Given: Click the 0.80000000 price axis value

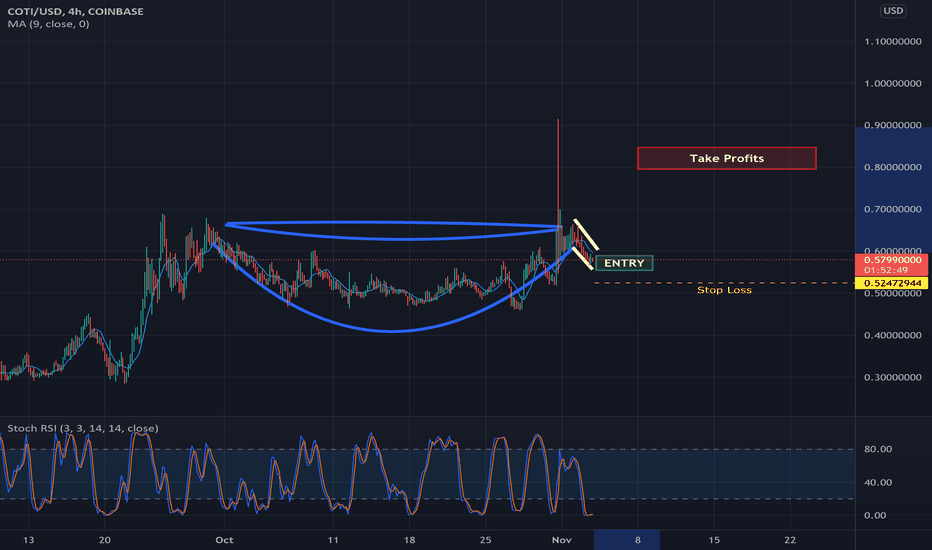Looking at the screenshot, I should pyautogui.click(x=893, y=167).
